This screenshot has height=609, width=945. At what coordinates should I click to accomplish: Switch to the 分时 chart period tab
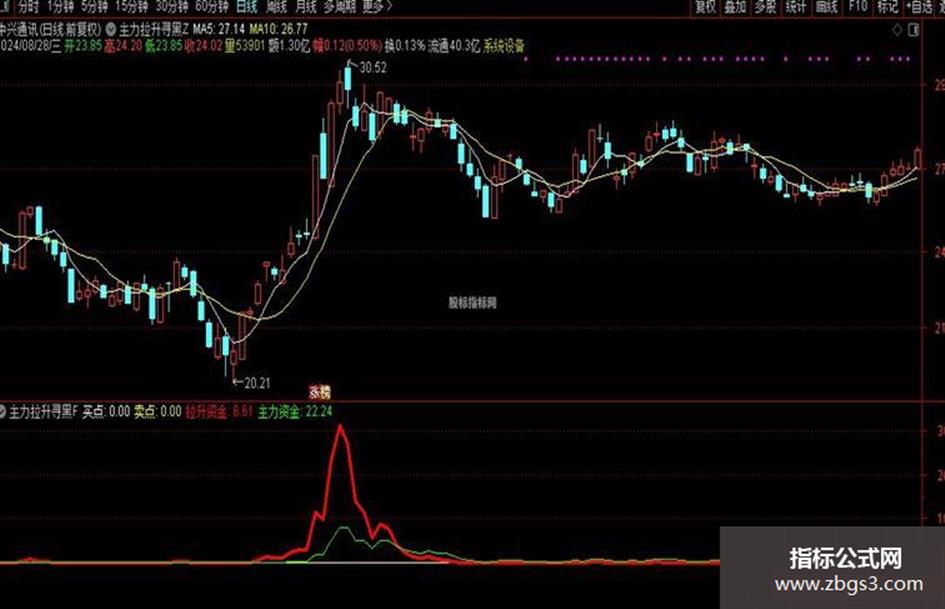click(x=28, y=7)
